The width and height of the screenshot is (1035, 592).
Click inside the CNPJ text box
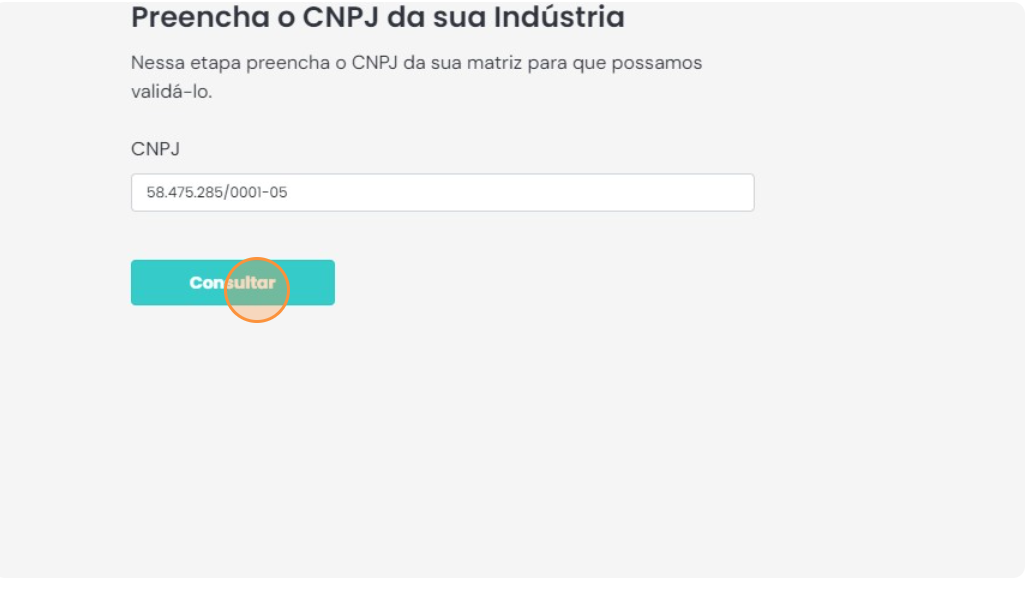[x=400, y=190]
